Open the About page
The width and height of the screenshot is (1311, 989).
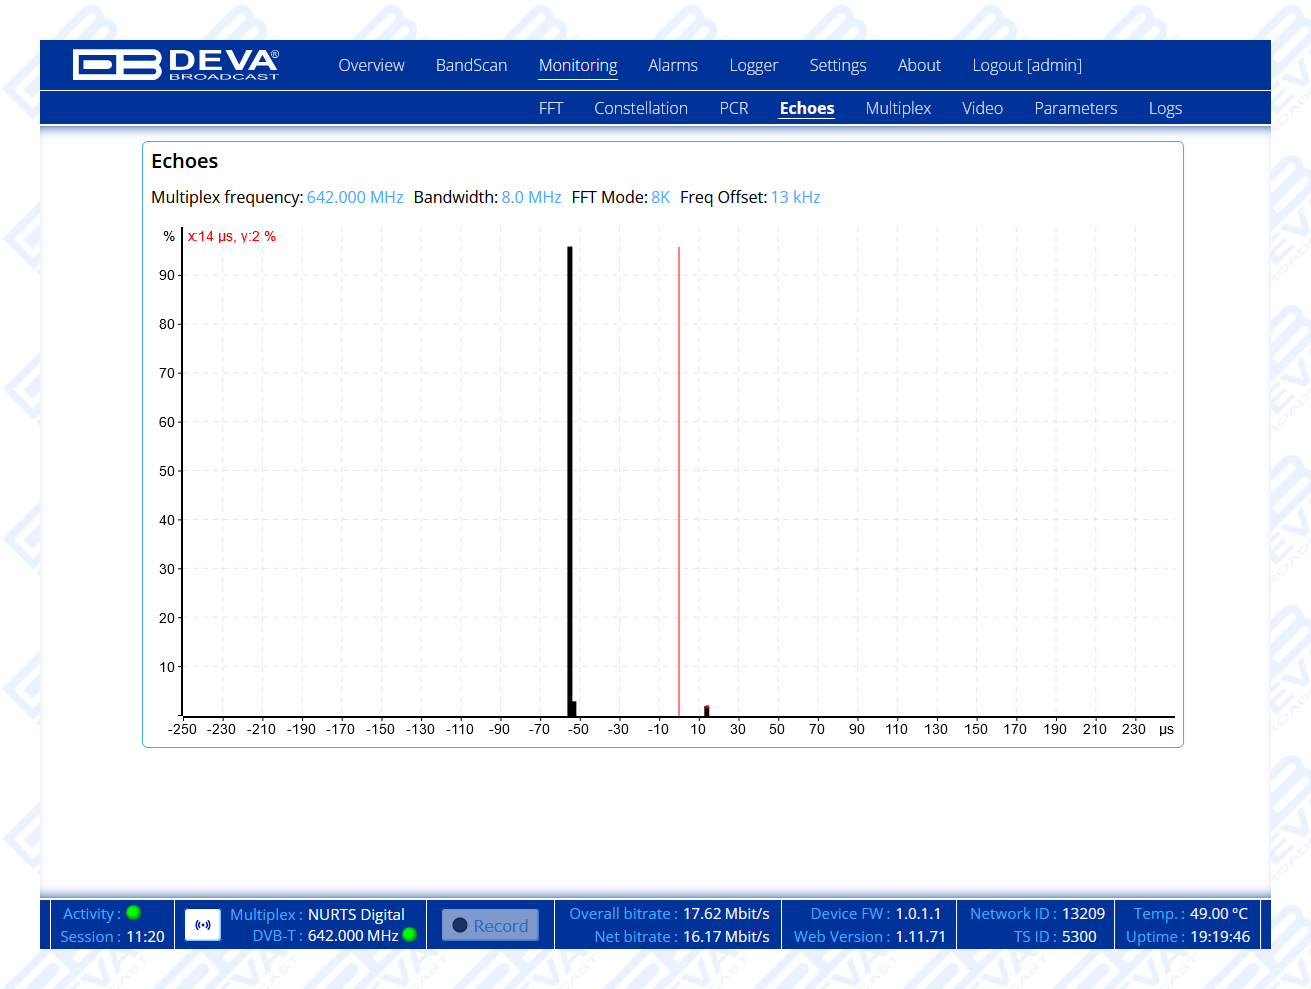919,65
